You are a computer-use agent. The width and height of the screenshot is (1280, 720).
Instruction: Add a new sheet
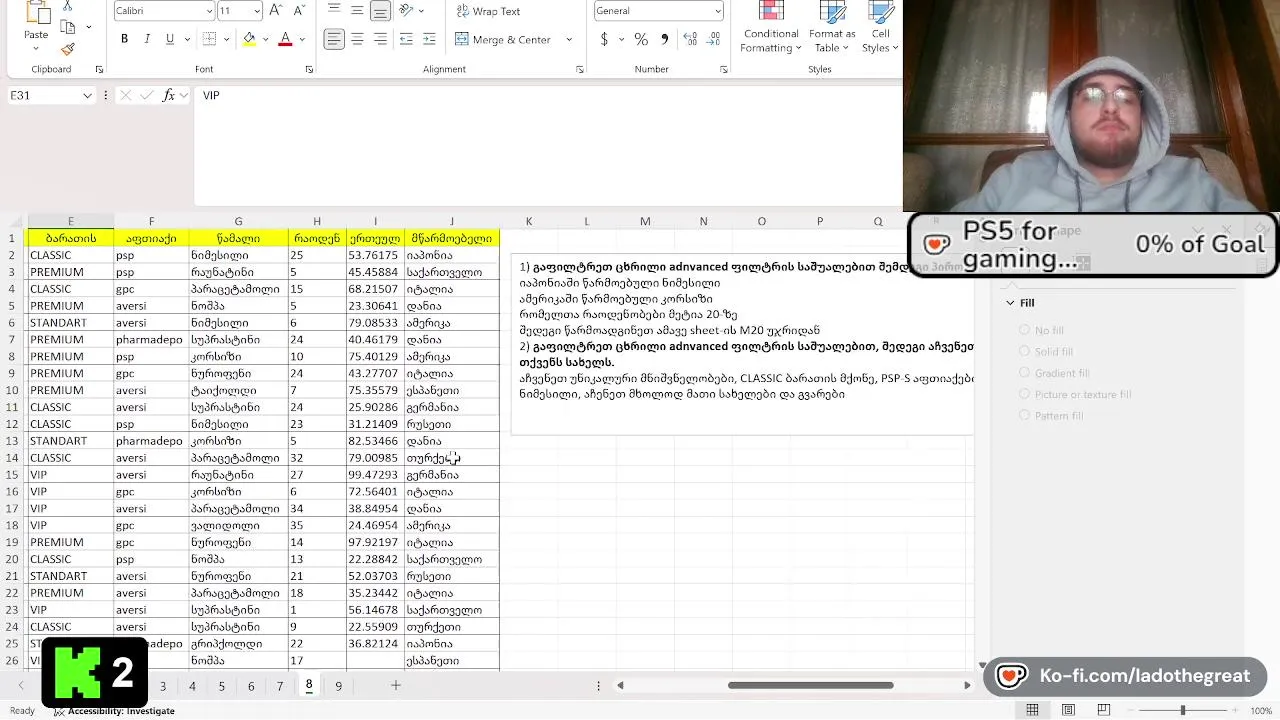pos(395,685)
